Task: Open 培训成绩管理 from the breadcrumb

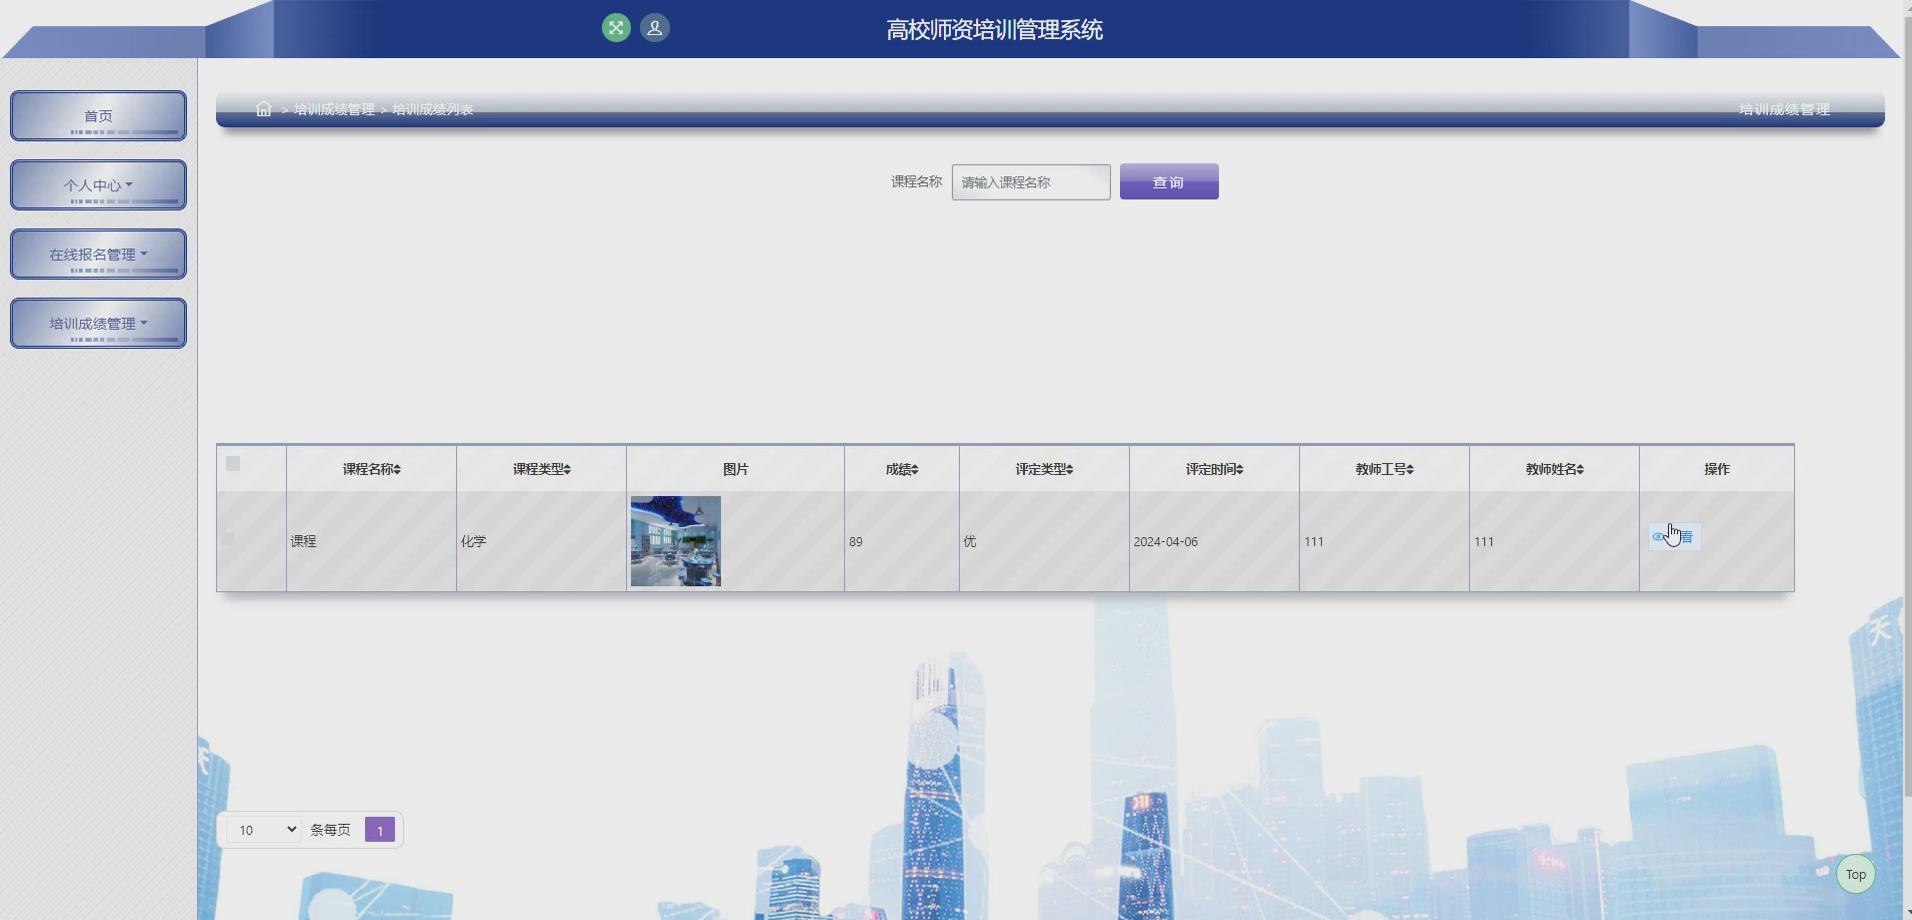Action: click(x=333, y=109)
